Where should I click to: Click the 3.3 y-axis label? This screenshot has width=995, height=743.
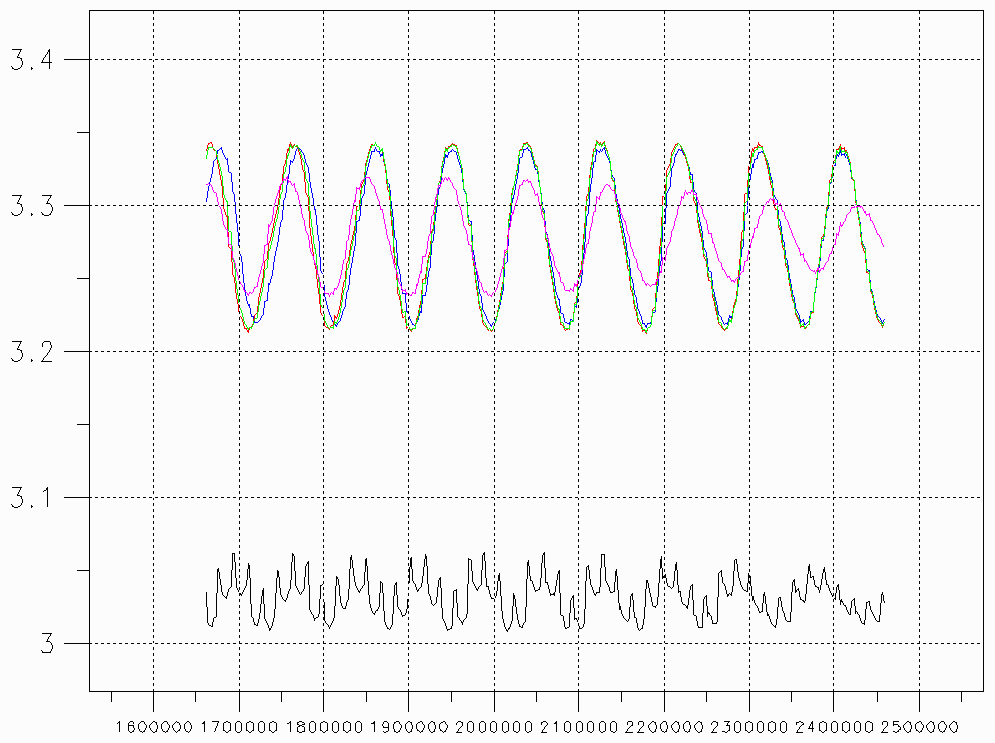(x=32, y=206)
